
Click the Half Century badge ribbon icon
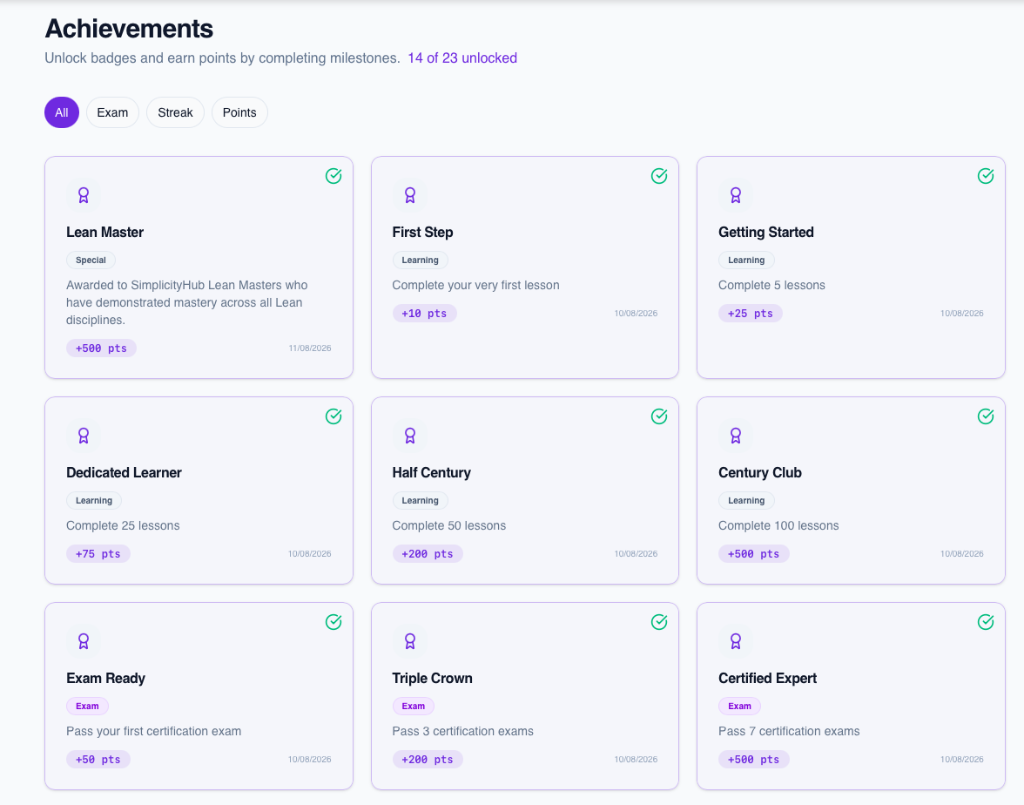point(409,435)
